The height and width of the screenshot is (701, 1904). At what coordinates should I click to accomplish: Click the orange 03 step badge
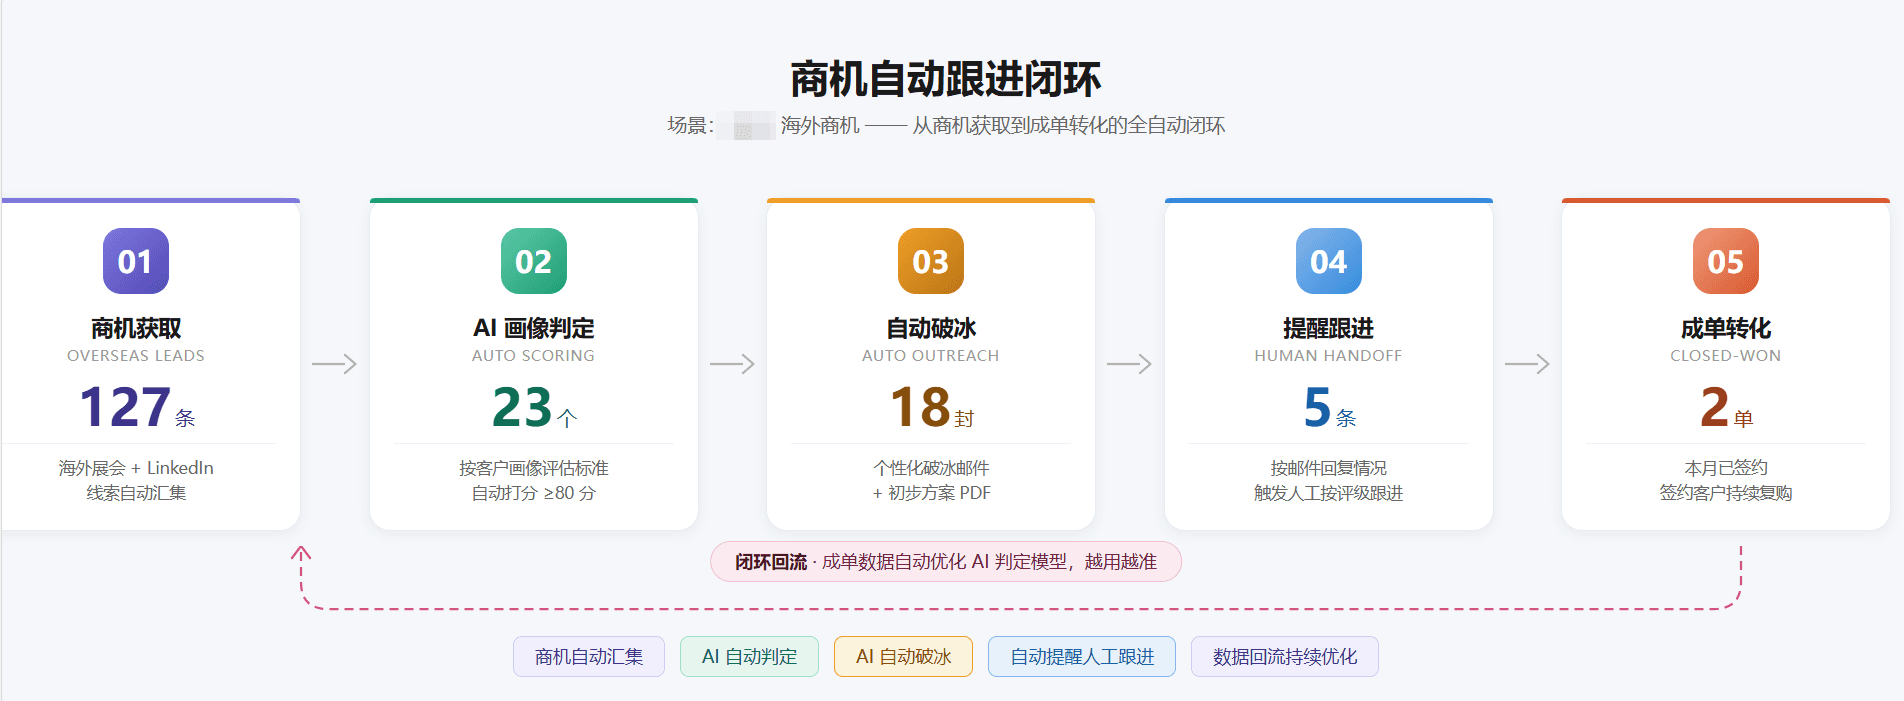coord(931,261)
